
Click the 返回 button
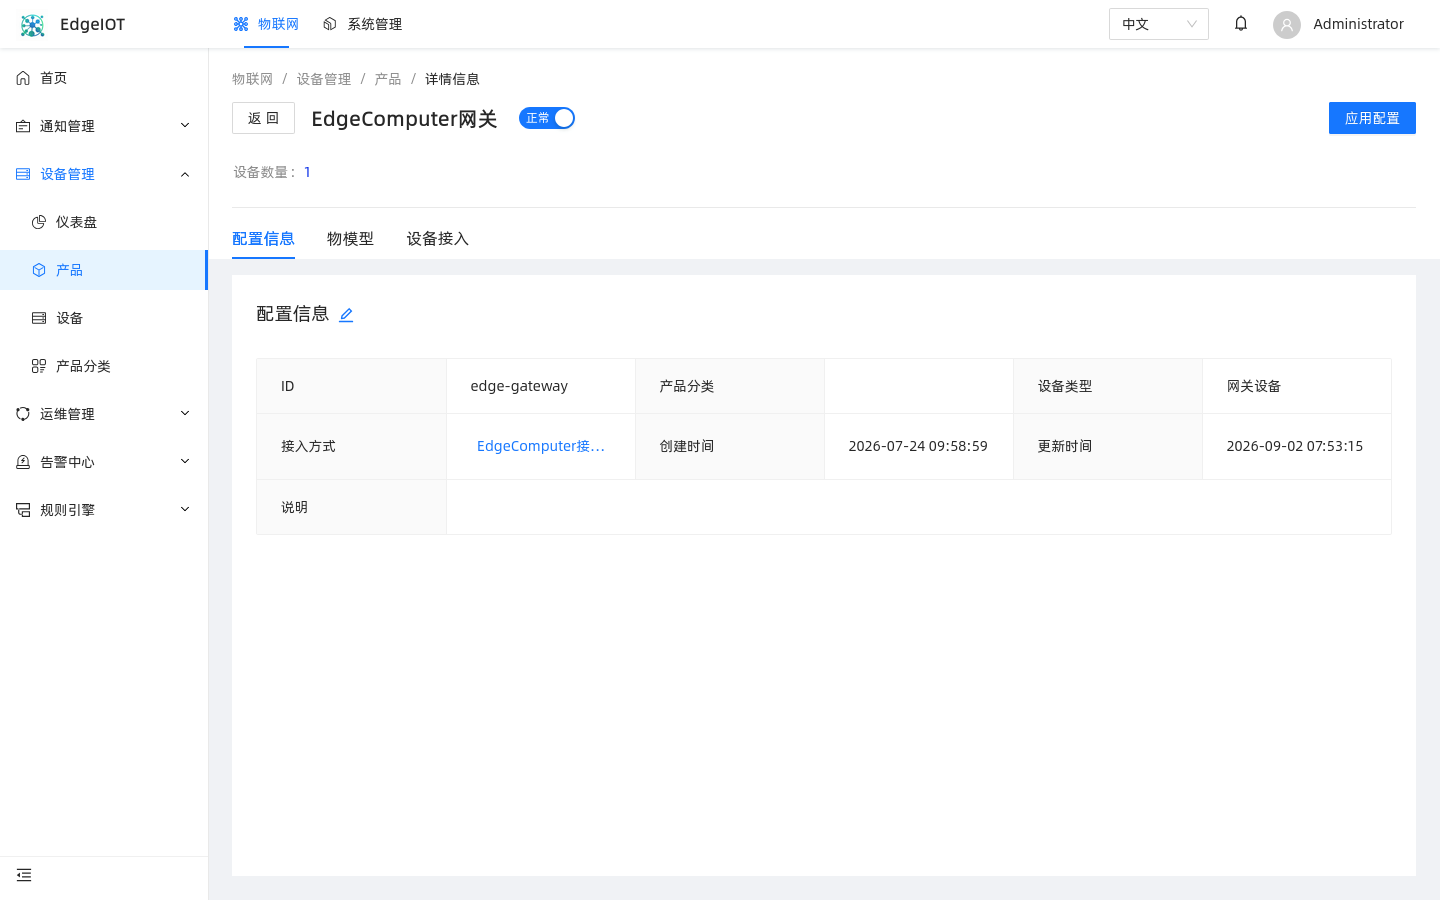[x=263, y=118]
